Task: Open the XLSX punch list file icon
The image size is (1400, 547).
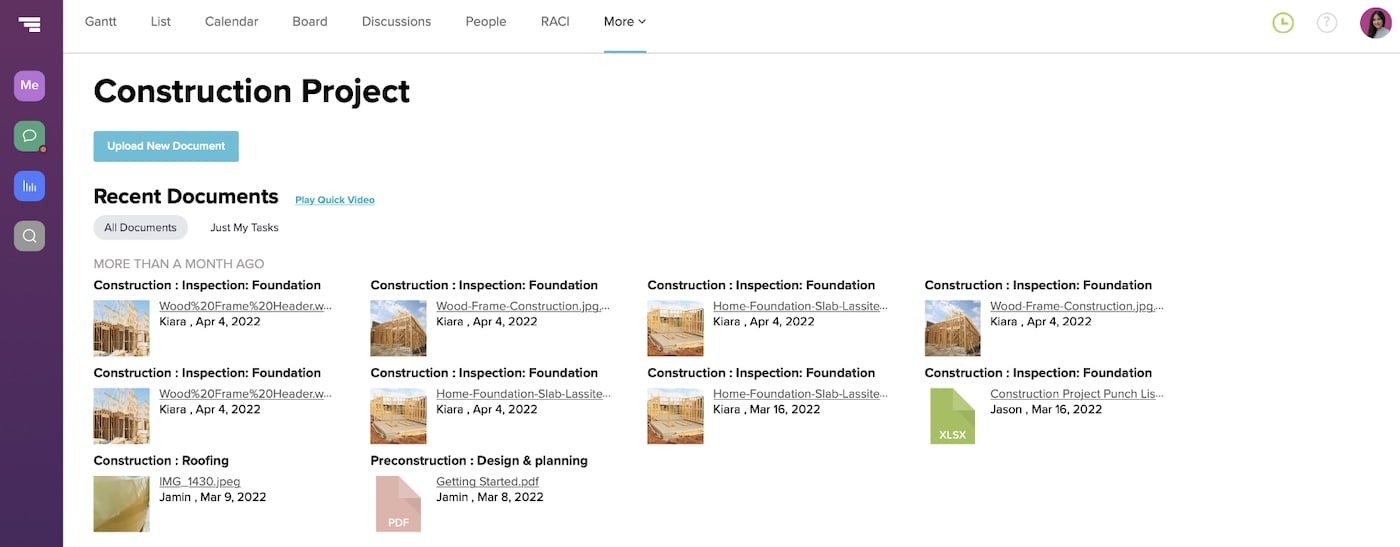Action: [x=952, y=416]
